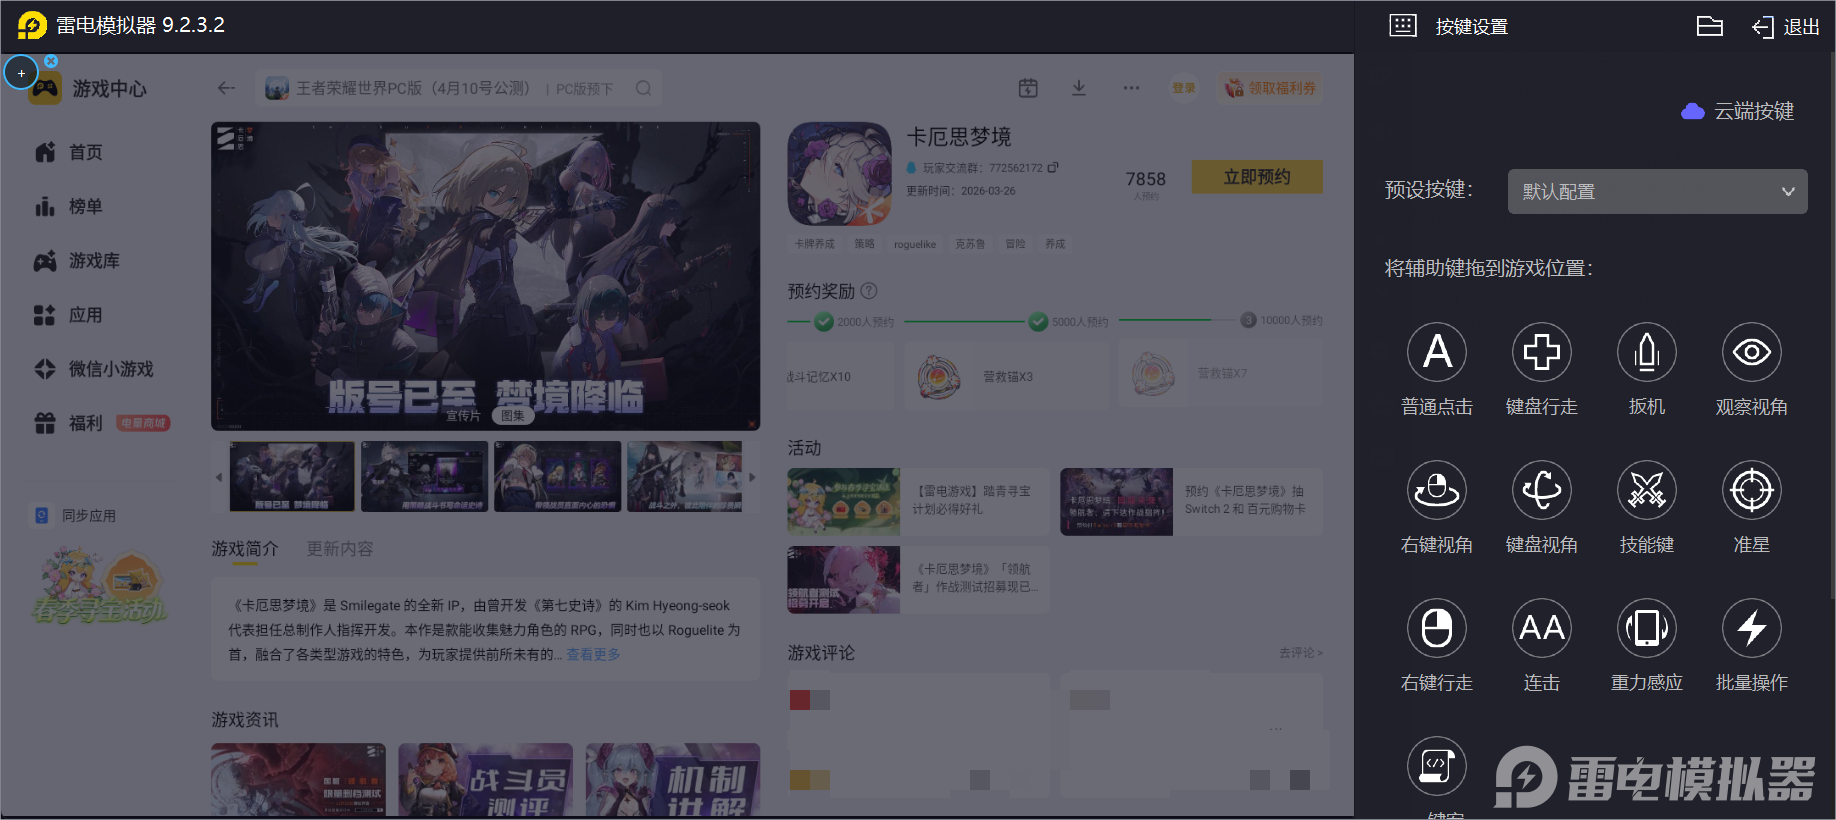1836x820 pixels.
Task: Go back with the left arrow
Action: pyautogui.click(x=226, y=88)
